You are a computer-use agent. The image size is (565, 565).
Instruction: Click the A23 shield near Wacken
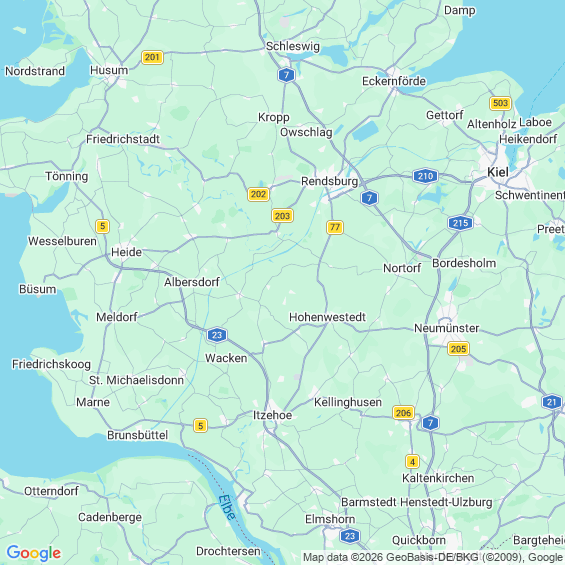217,335
